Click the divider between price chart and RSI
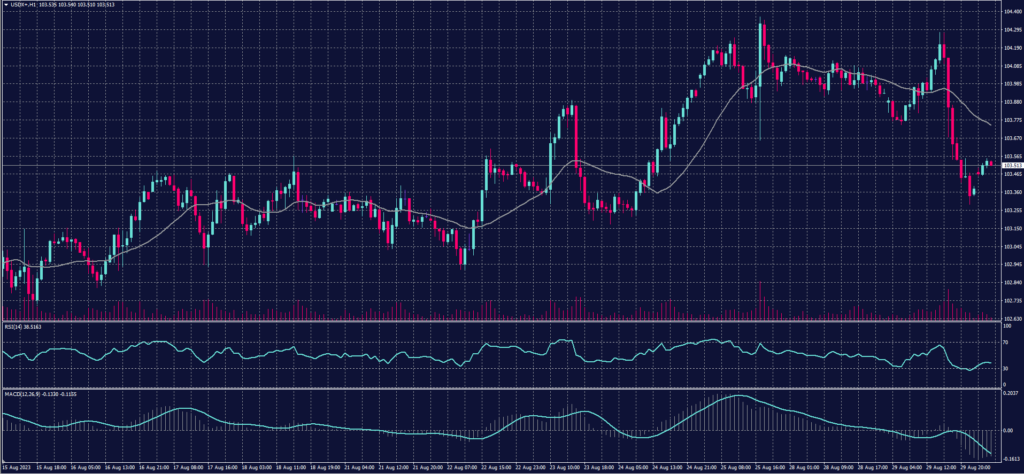 [500, 322]
